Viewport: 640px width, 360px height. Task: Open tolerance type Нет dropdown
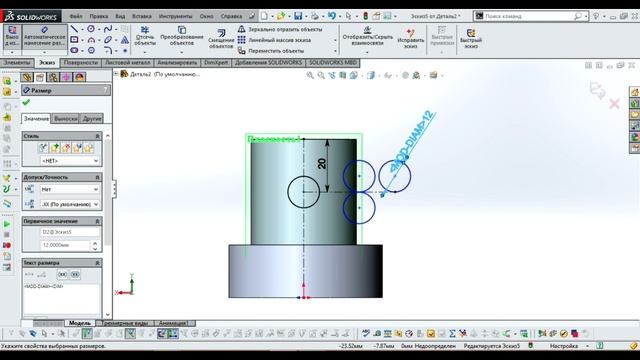point(70,189)
